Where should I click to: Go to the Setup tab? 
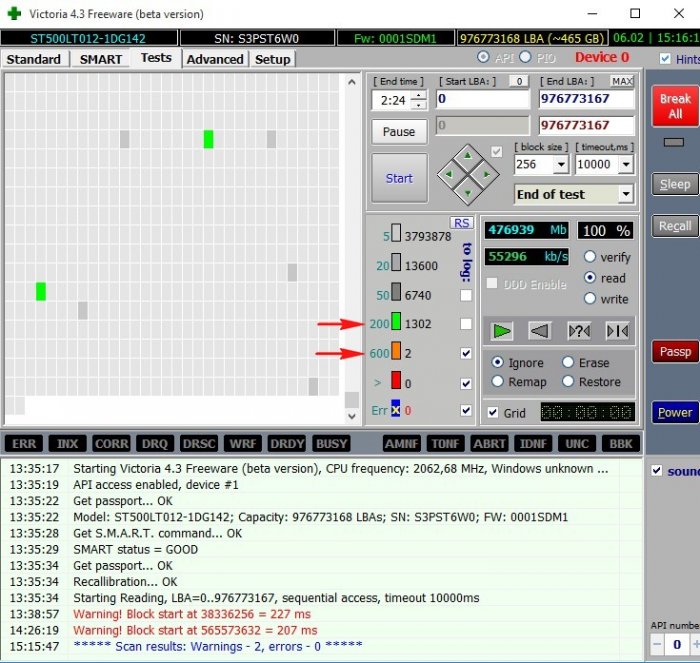[x=272, y=59]
